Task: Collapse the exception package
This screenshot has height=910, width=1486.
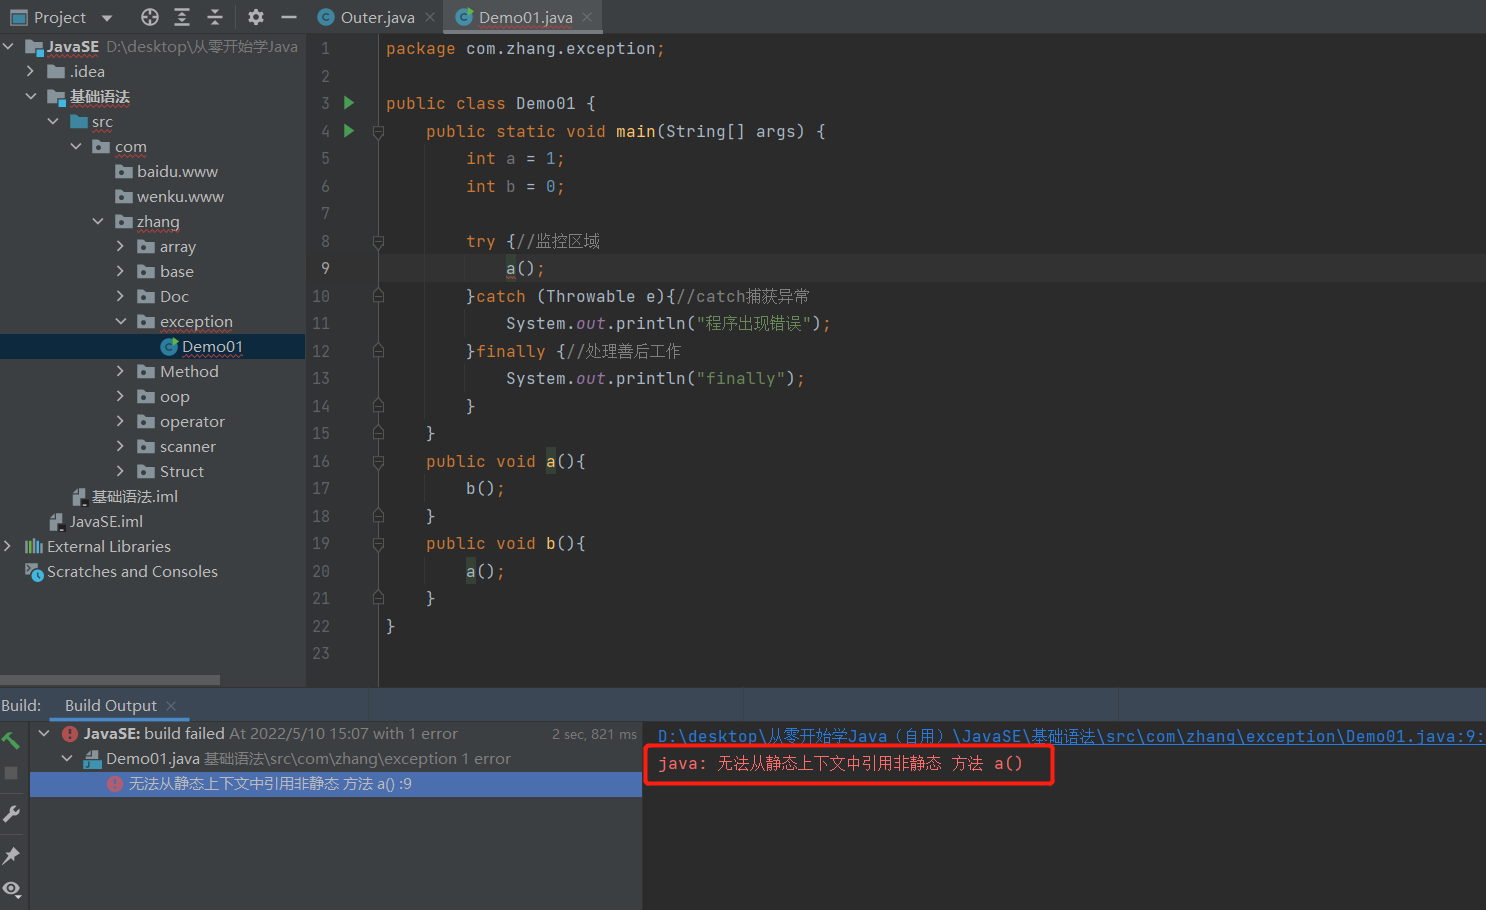Action: tap(121, 321)
